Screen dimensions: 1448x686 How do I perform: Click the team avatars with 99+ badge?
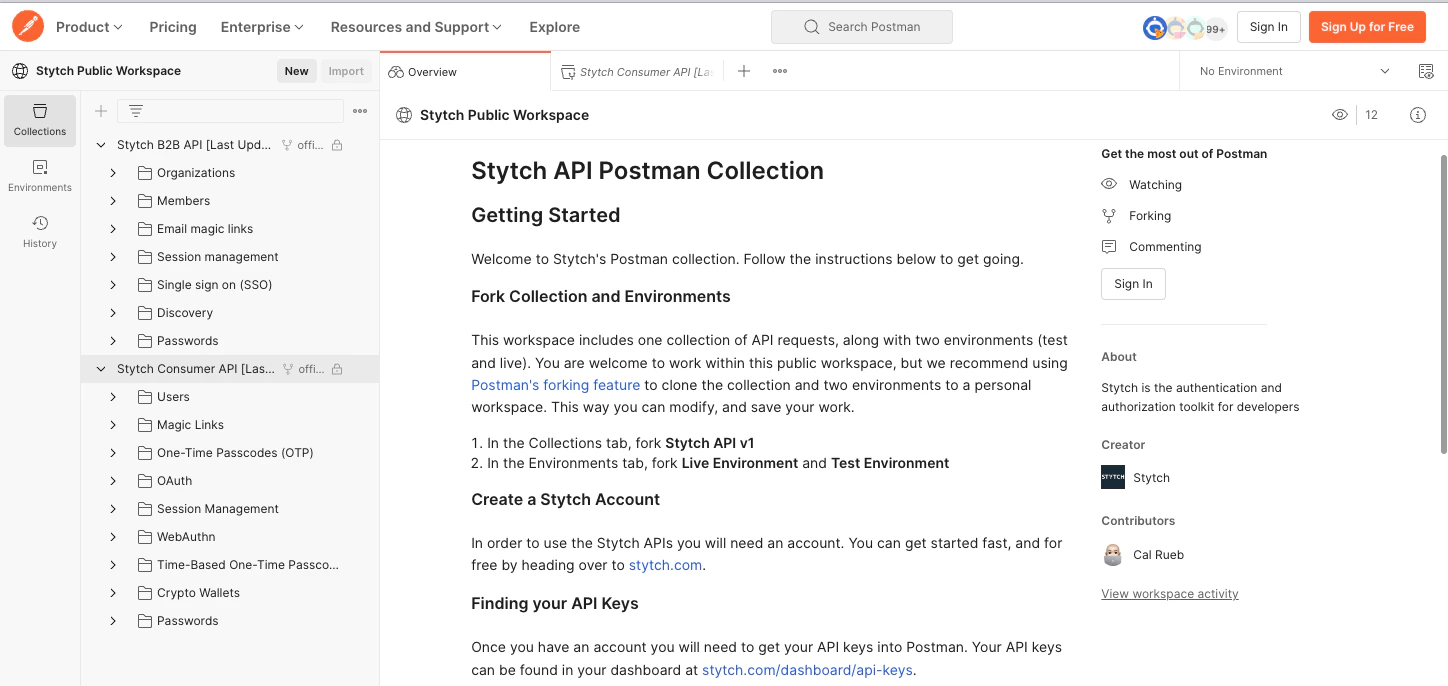(1185, 28)
